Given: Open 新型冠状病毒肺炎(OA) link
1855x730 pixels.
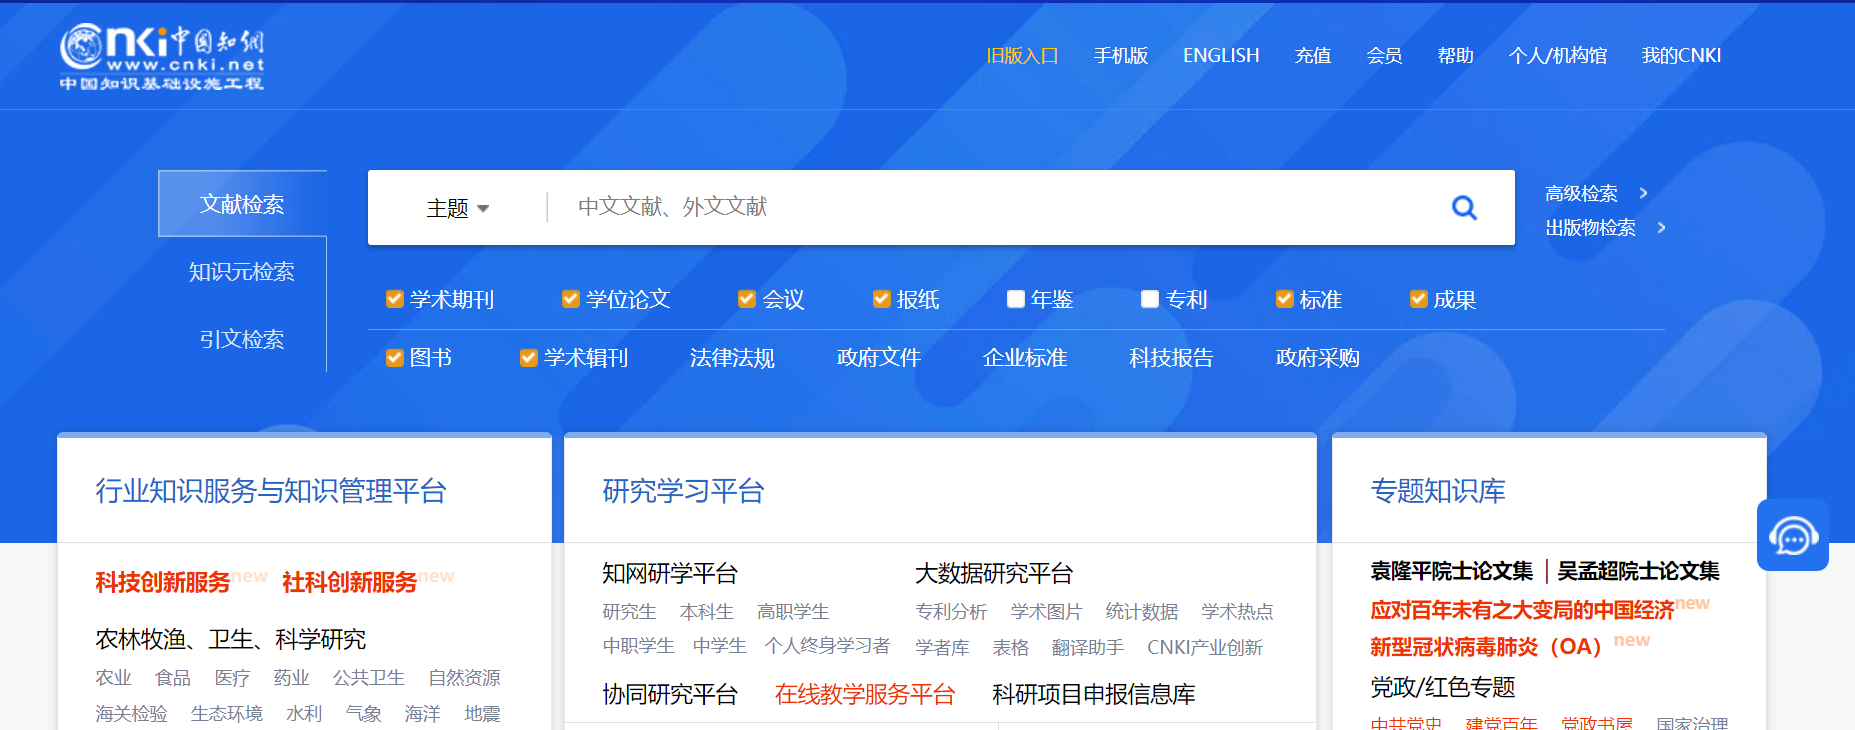Looking at the screenshot, I should (1486, 647).
